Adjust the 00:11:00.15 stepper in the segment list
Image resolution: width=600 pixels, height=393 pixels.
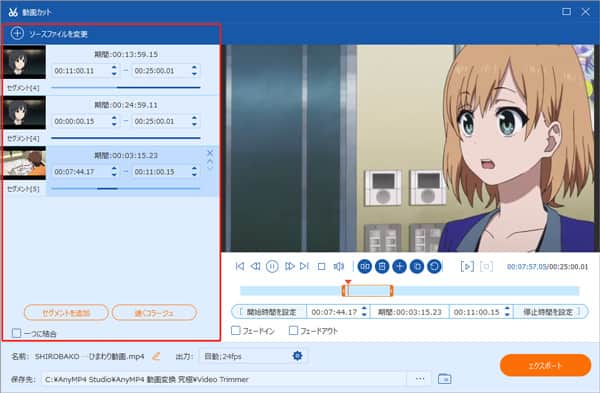point(194,171)
